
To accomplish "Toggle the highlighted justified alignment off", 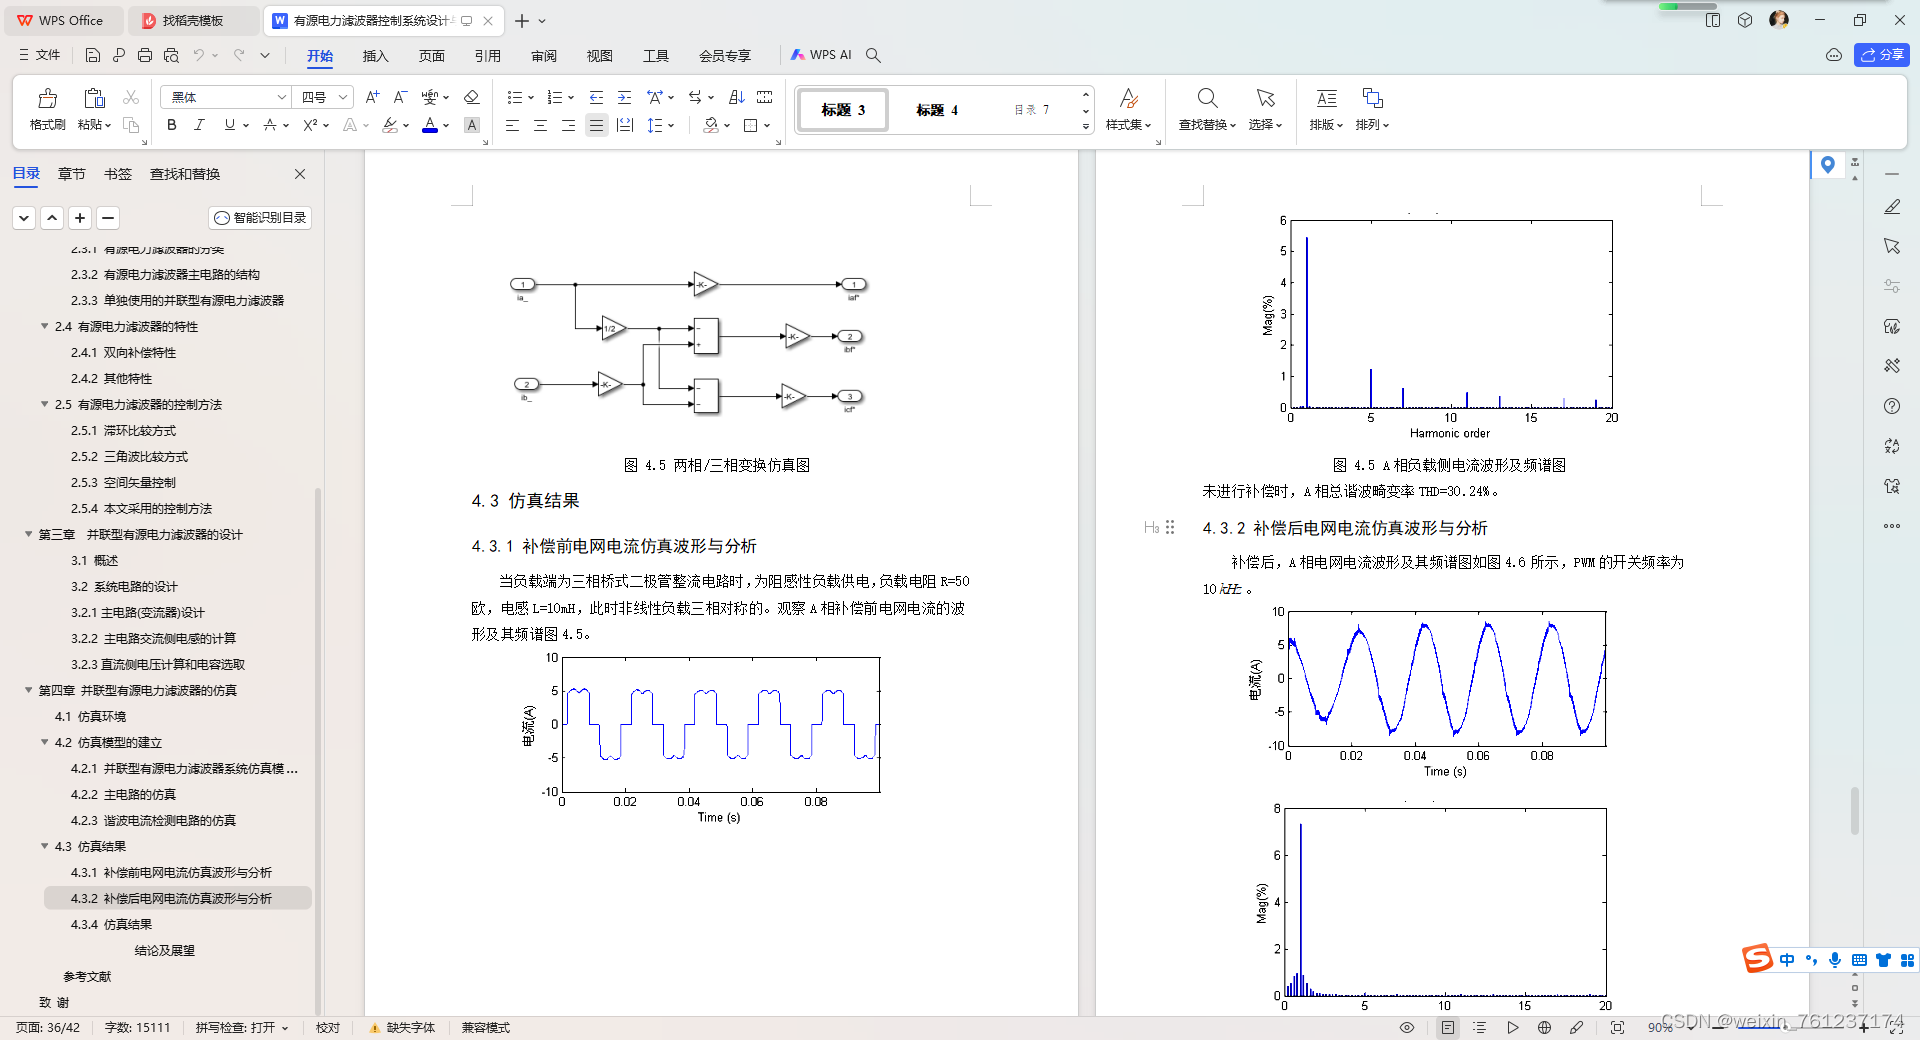I will (x=597, y=125).
